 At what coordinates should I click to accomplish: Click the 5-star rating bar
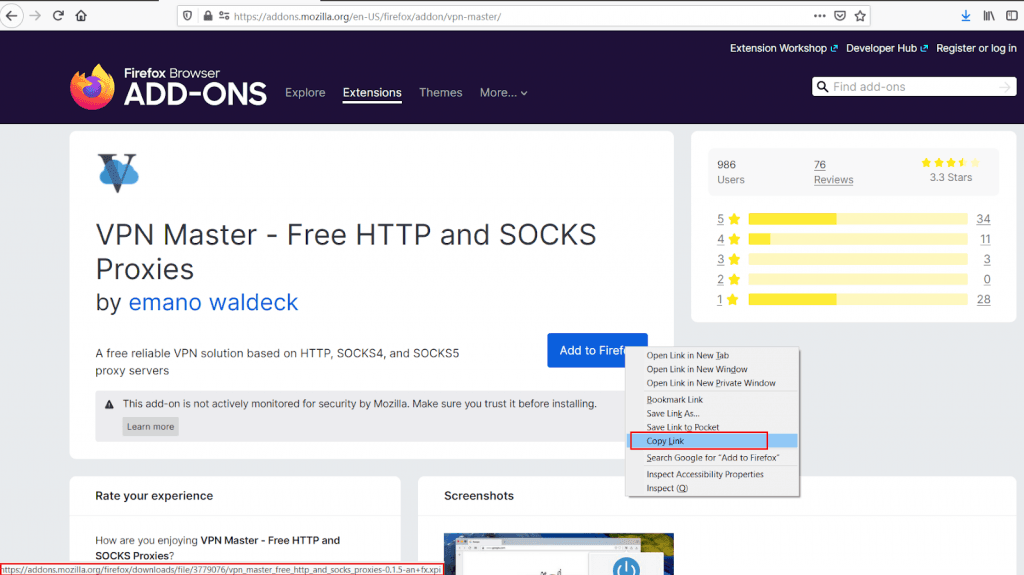tap(857, 219)
